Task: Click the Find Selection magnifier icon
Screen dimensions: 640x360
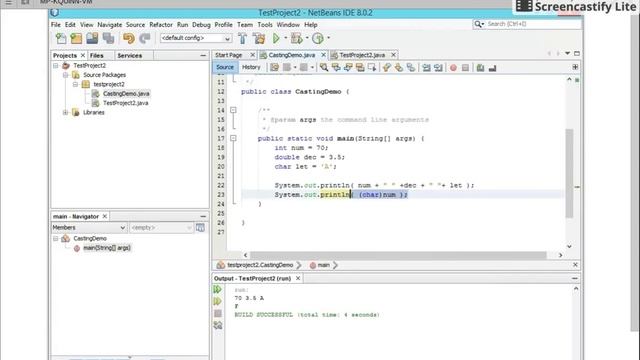Action: point(324,67)
